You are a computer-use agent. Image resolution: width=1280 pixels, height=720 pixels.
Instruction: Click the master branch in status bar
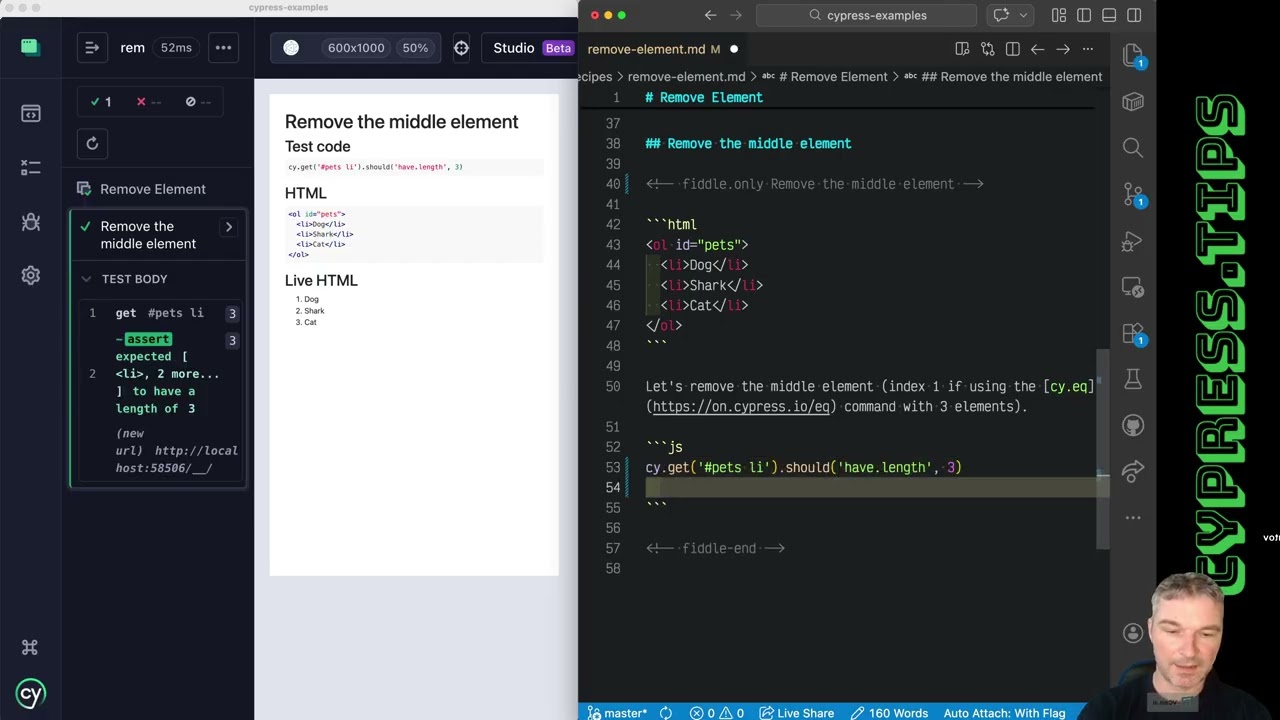coord(617,713)
